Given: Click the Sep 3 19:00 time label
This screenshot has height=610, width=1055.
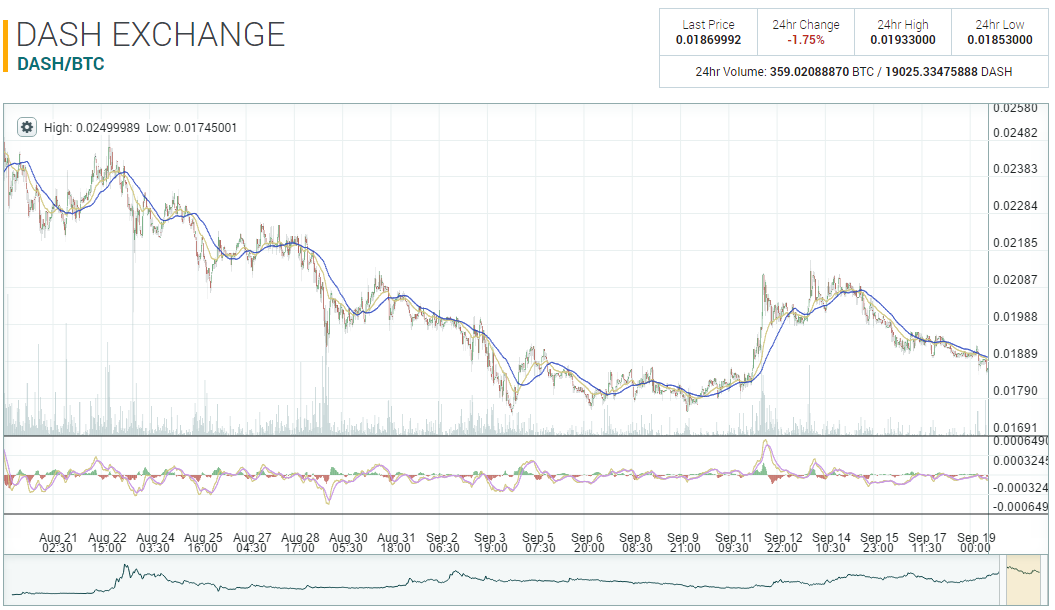Looking at the screenshot, I should coord(492,542).
